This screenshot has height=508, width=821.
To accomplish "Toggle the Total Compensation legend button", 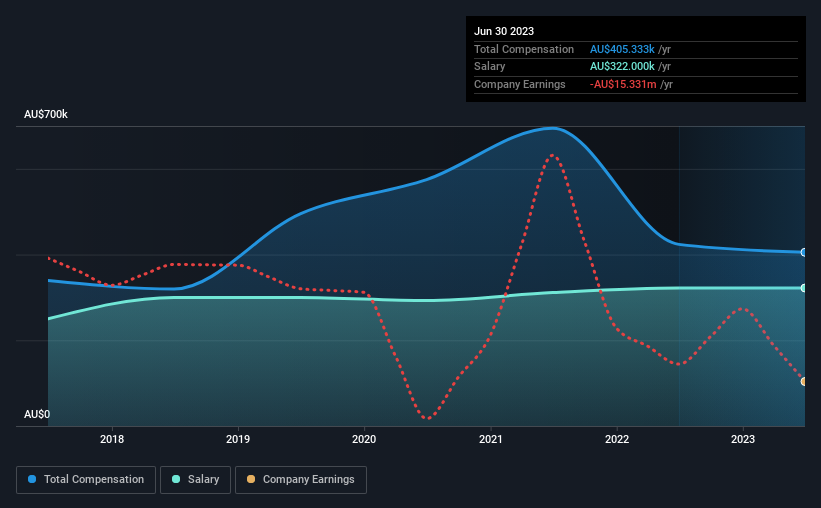I will 86,480.
